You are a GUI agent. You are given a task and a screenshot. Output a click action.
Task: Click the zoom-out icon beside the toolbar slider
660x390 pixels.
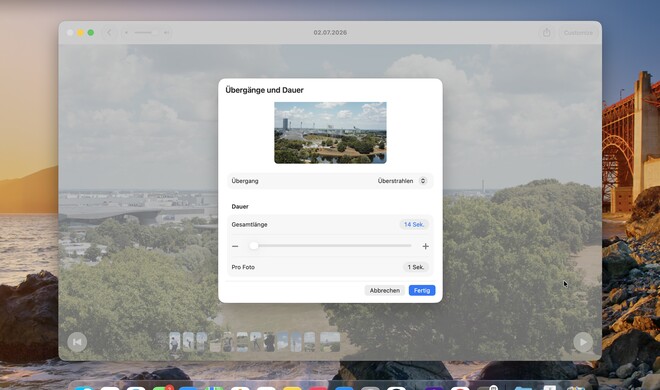coord(126,32)
